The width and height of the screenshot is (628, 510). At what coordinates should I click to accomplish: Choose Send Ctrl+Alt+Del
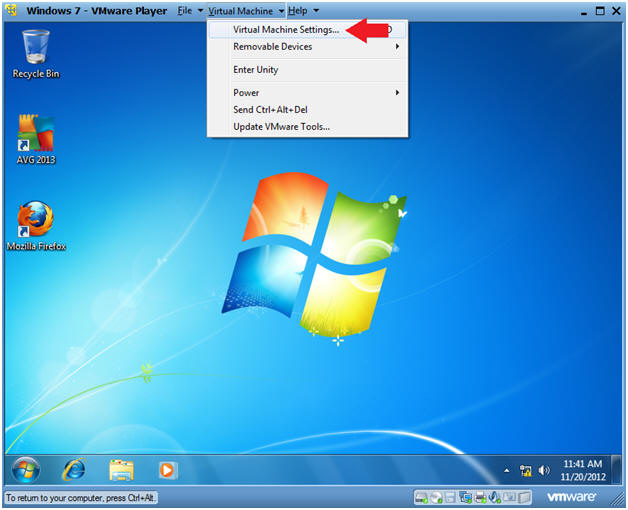[x=307, y=110]
